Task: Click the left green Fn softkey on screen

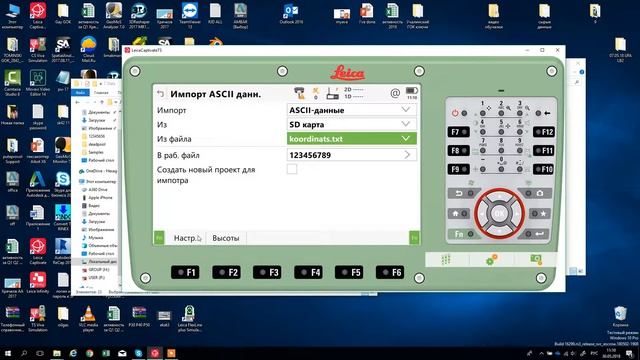Action: click(x=159, y=238)
